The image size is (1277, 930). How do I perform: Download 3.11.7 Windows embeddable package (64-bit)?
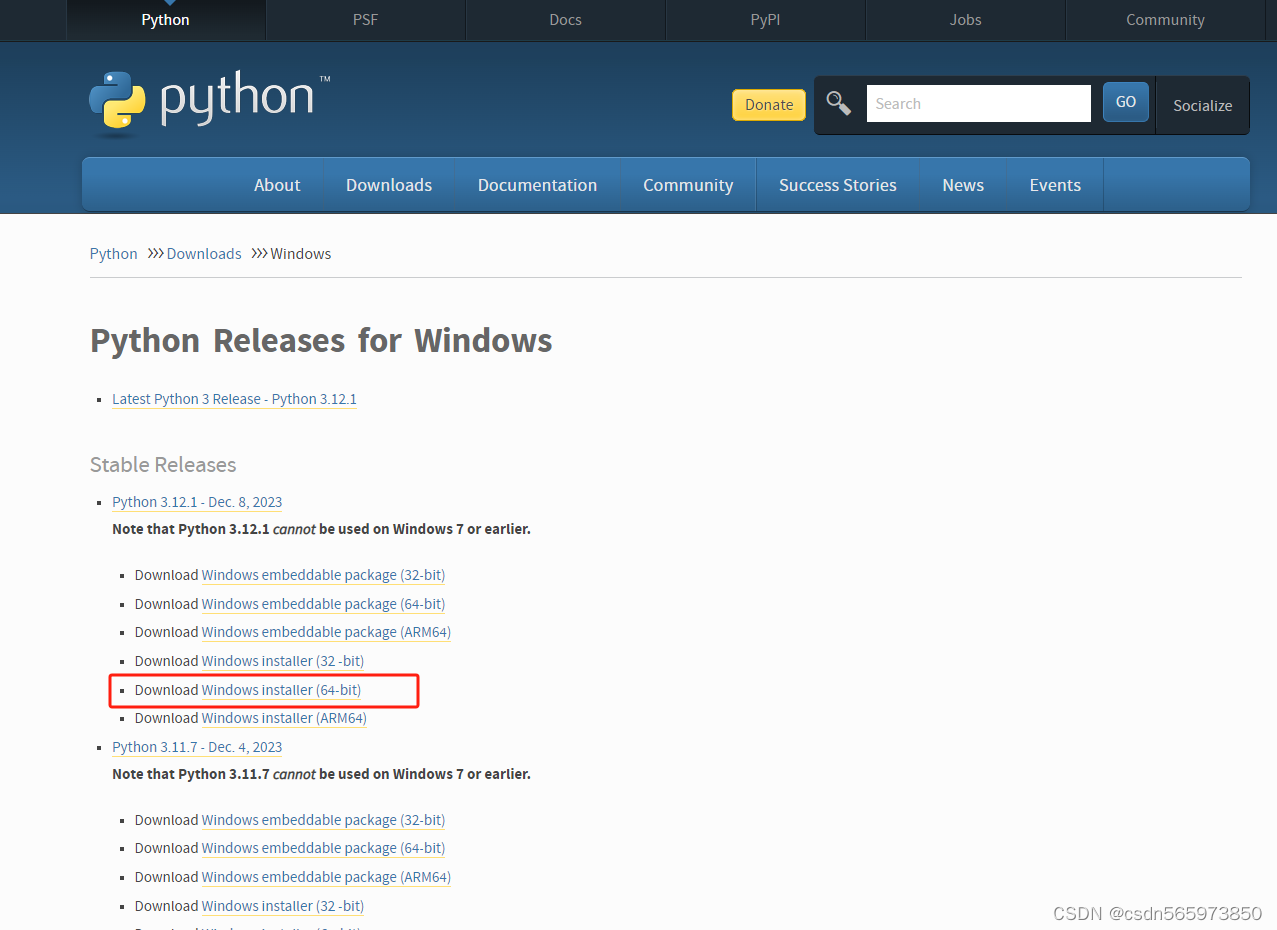point(323,848)
